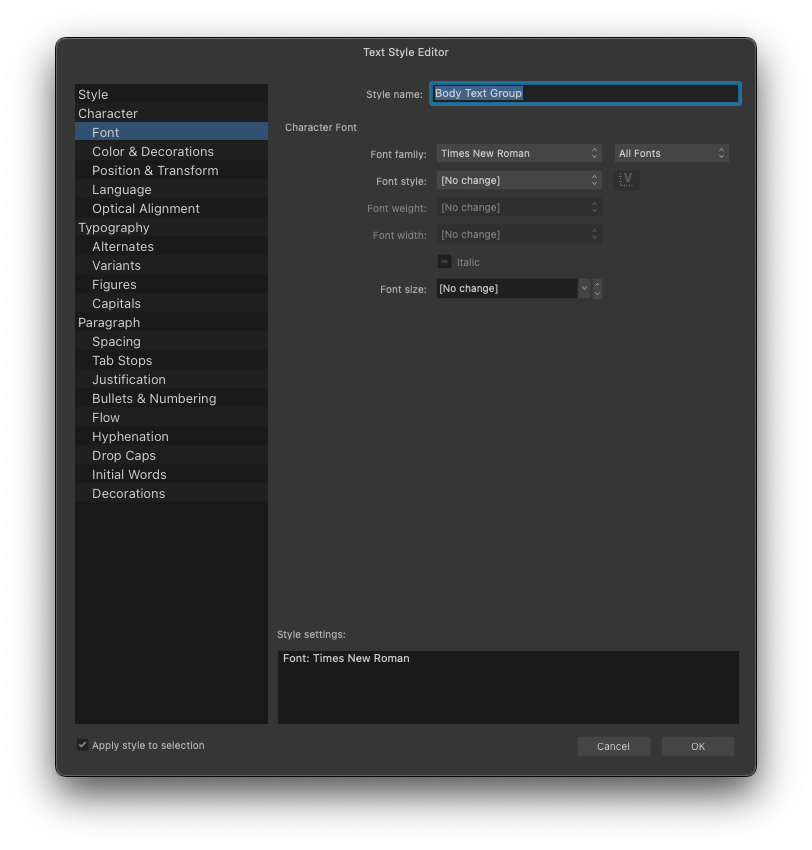
Task: Open the Font family dropdown showing Times New Roman
Action: (x=518, y=153)
